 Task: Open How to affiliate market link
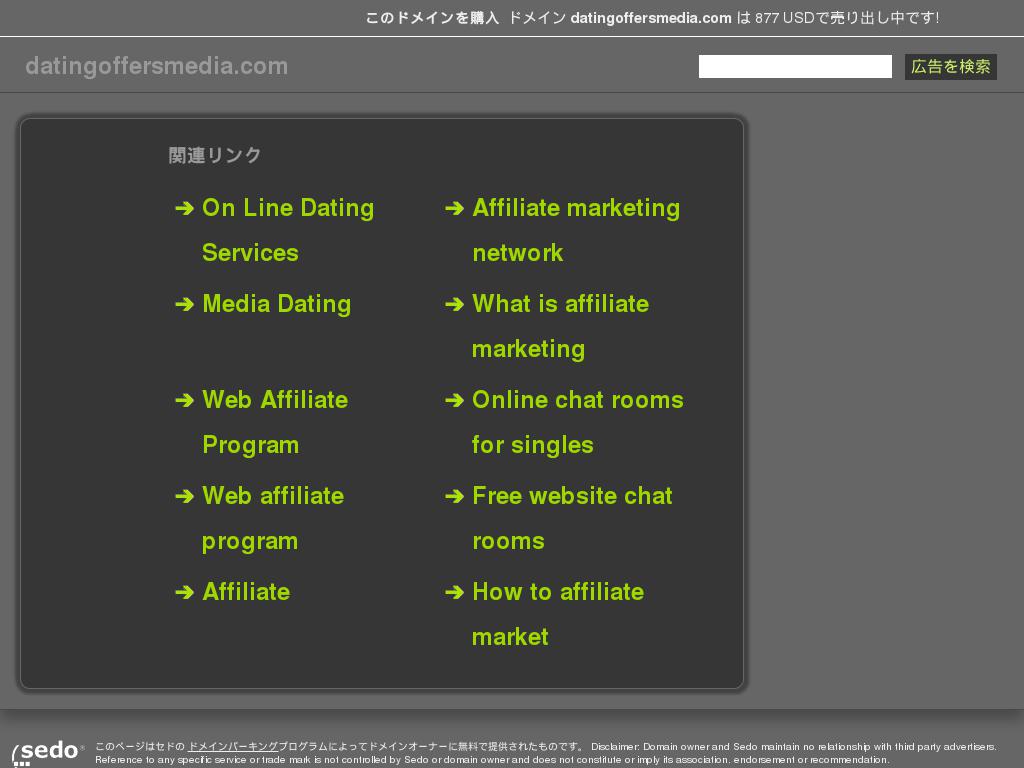point(558,614)
